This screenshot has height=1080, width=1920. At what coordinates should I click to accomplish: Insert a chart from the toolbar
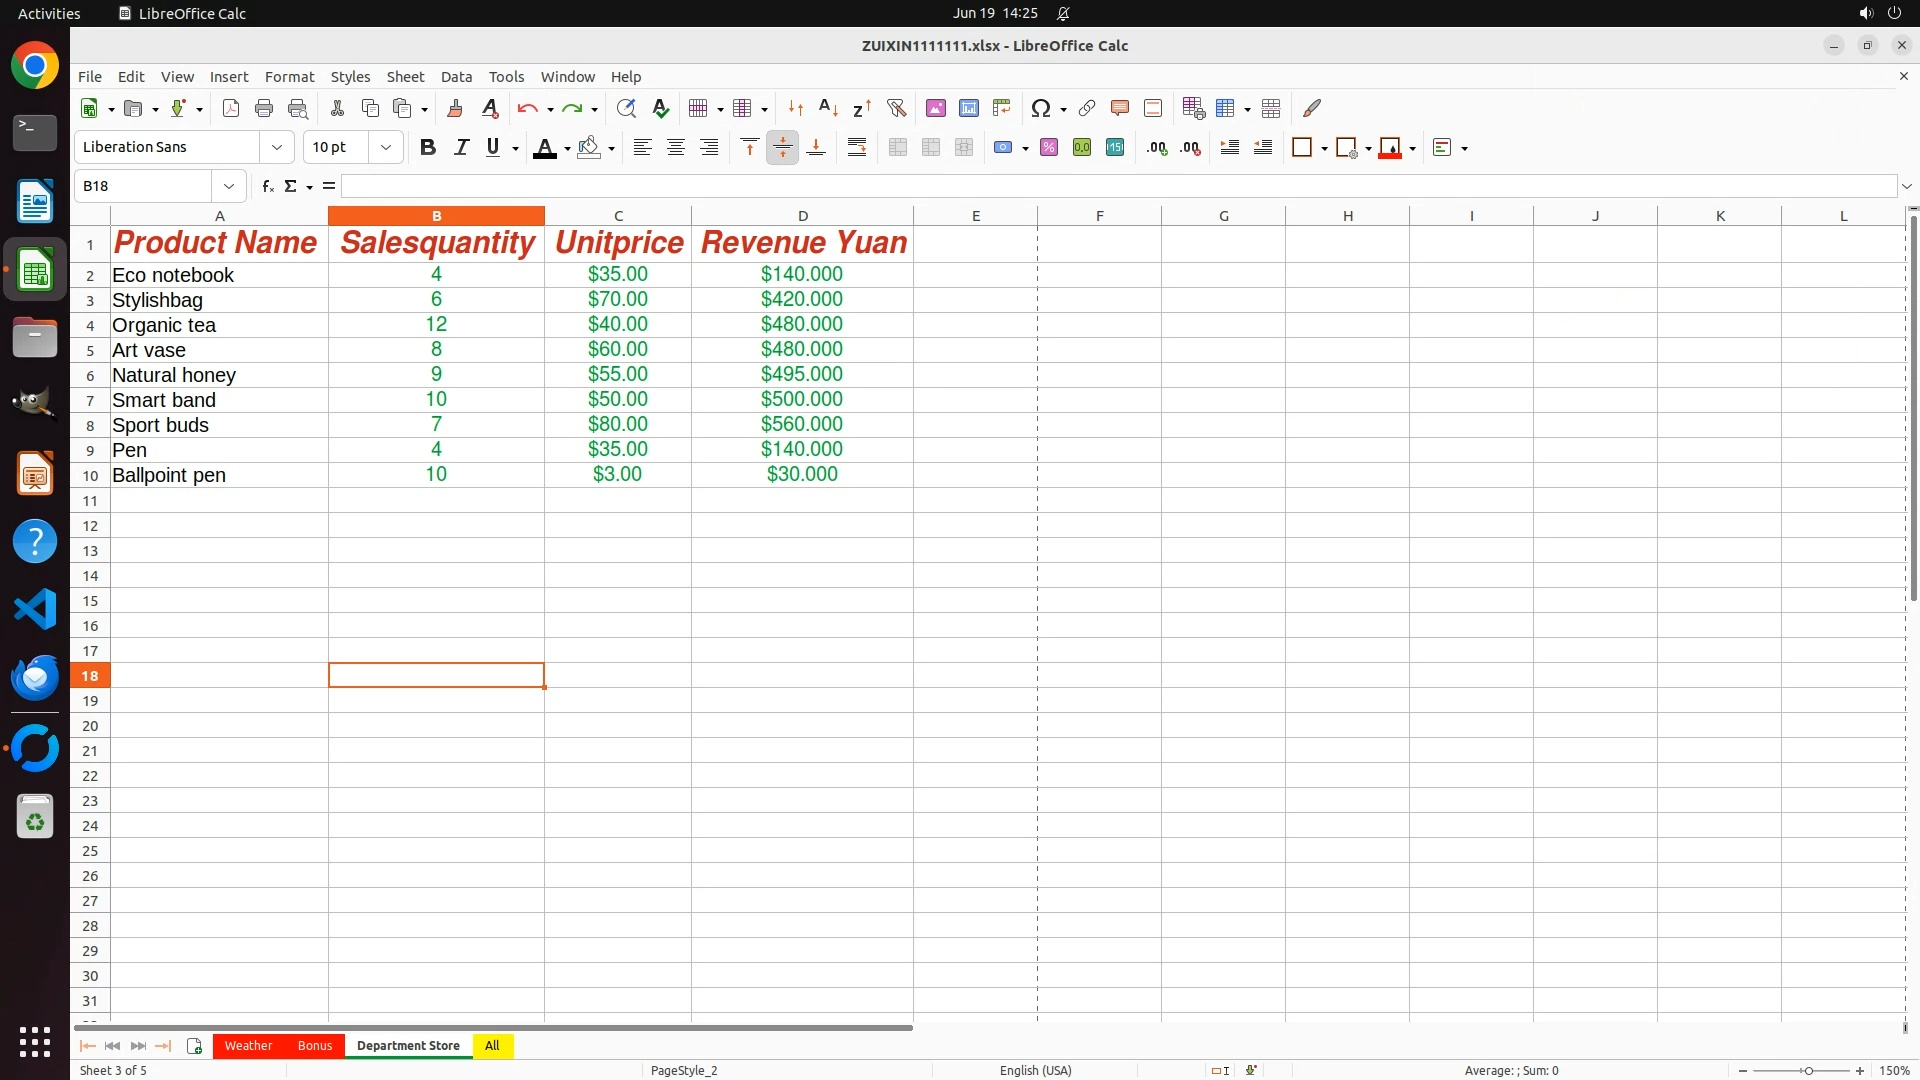(968, 108)
